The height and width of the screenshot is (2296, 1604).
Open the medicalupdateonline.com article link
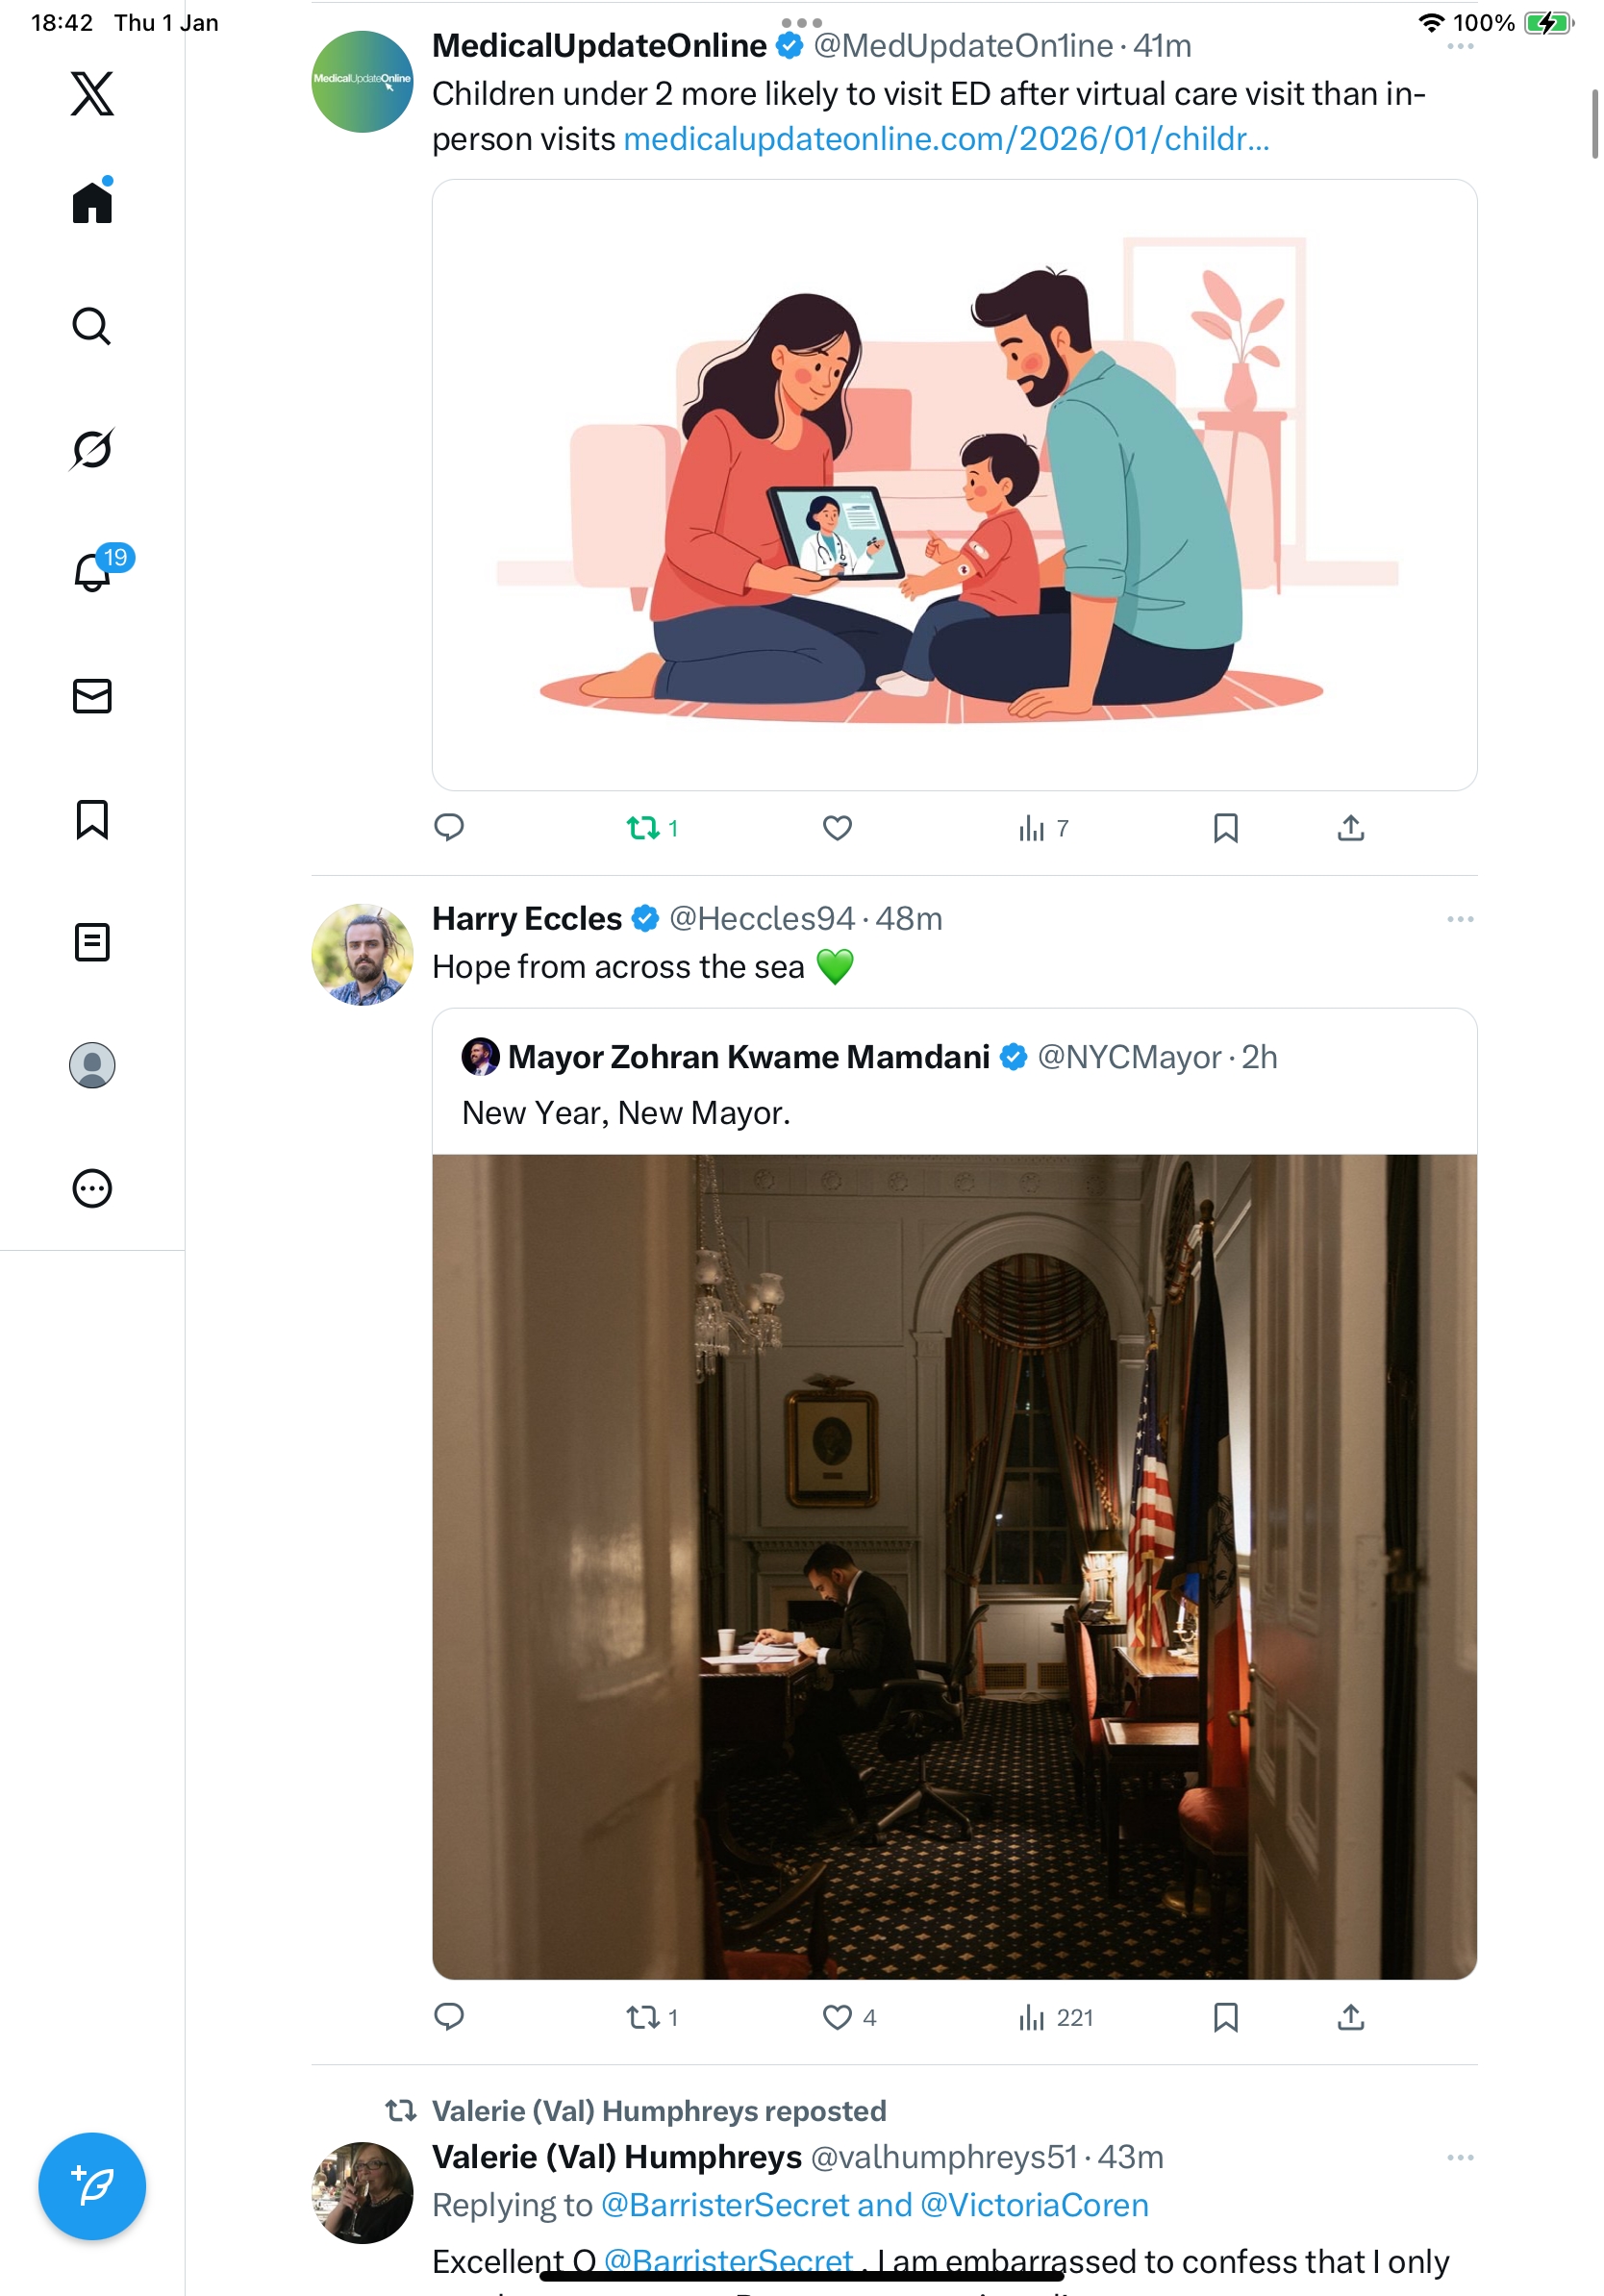(x=946, y=139)
